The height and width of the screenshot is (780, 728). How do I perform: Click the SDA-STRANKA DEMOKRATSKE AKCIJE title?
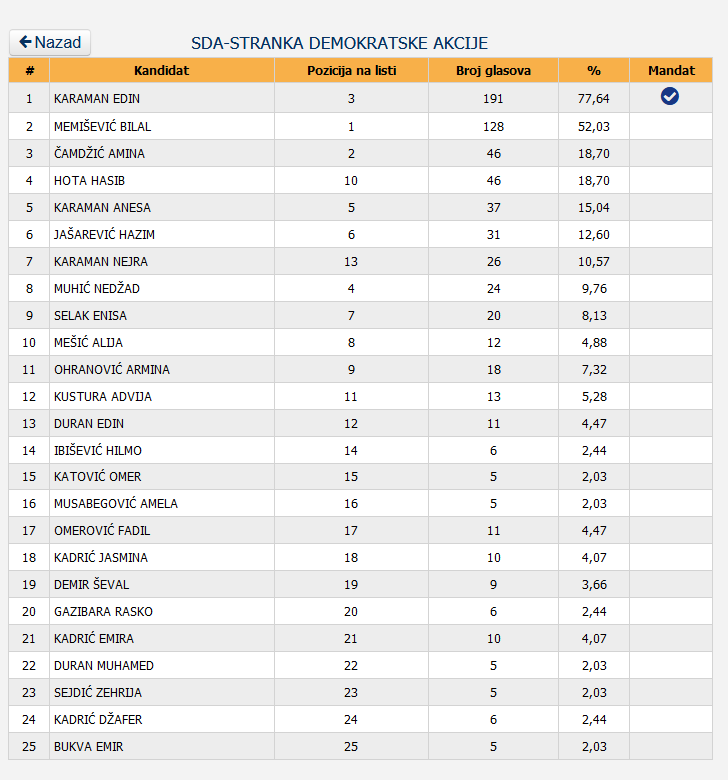pos(339,43)
